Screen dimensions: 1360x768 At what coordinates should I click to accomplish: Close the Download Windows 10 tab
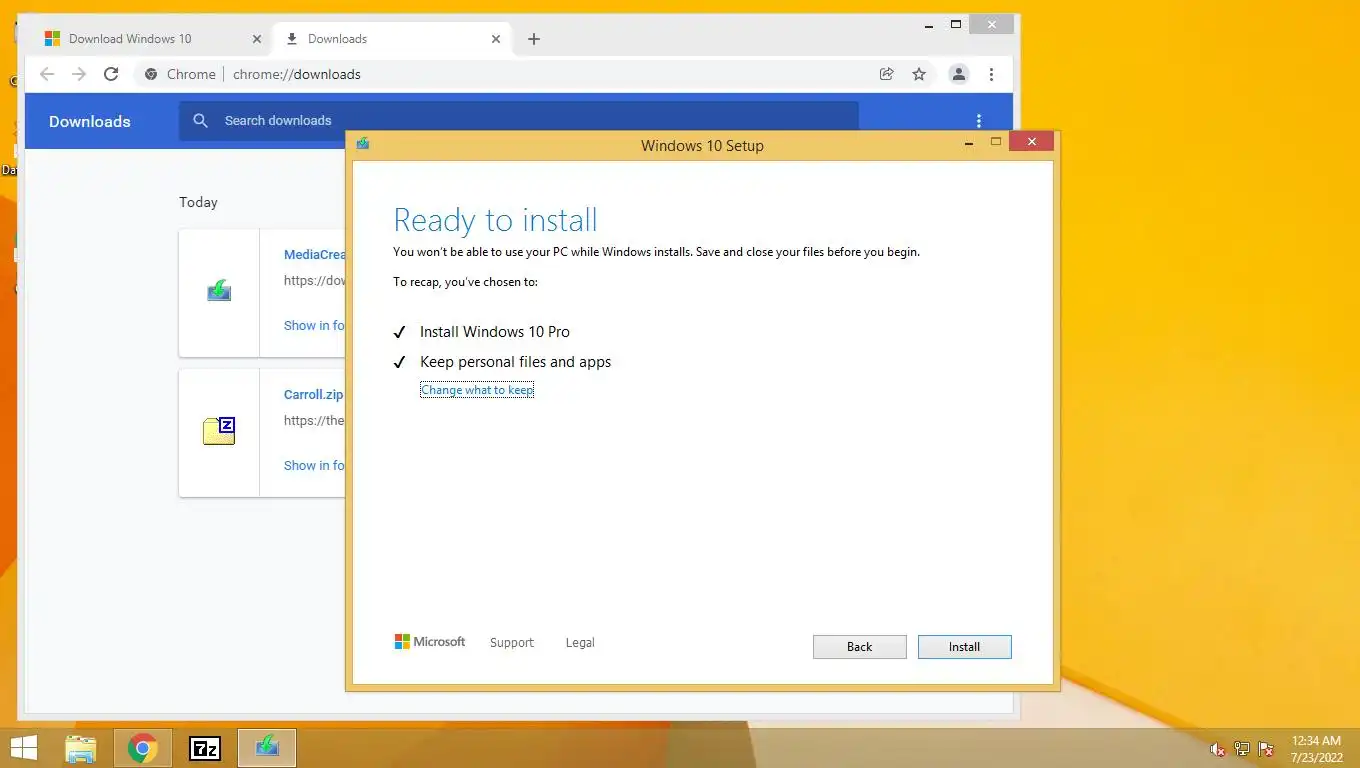(x=257, y=39)
